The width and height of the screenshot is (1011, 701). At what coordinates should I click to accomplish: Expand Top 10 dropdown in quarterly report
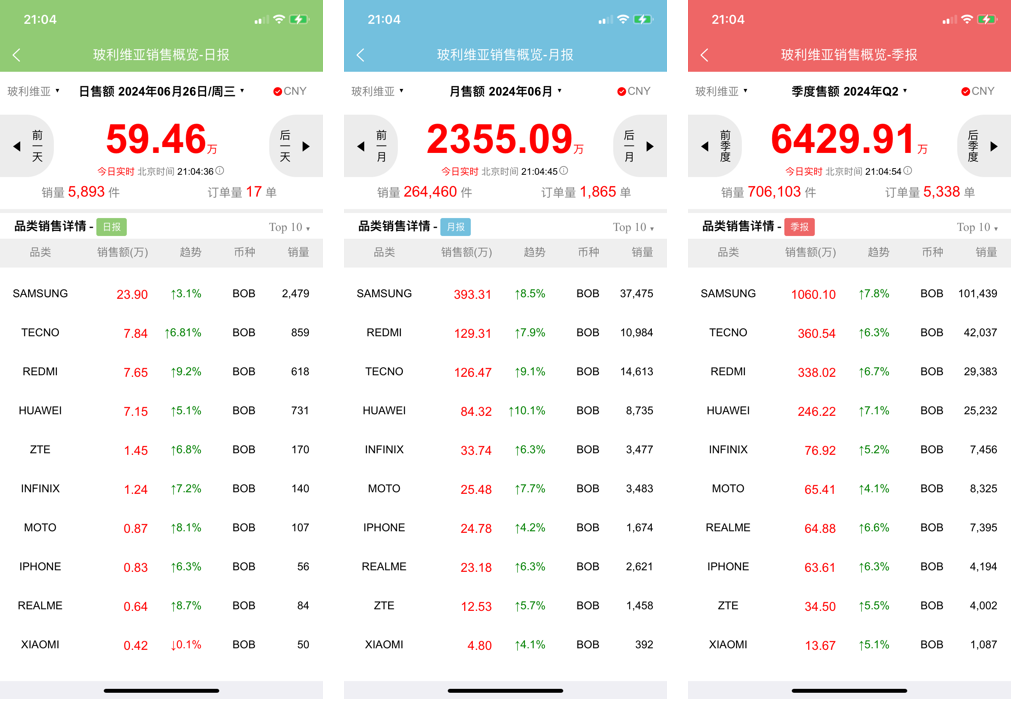[977, 227]
